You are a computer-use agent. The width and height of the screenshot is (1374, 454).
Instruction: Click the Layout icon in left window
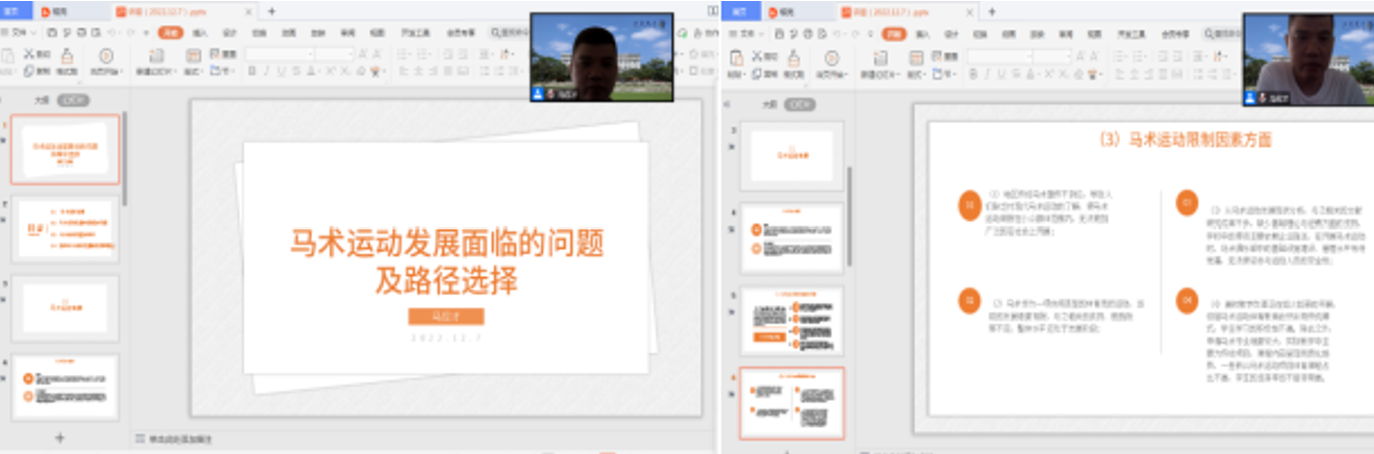(x=193, y=55)
